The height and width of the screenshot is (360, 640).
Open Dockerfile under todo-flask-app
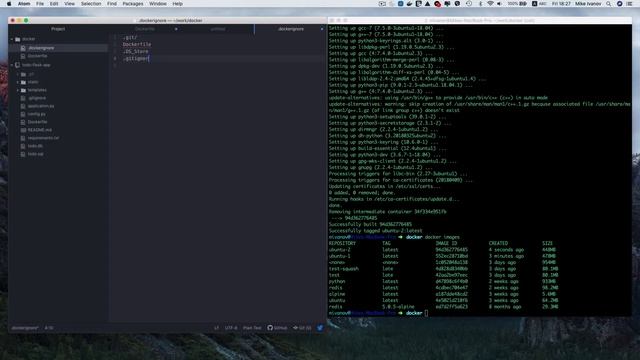tap(38, 122)
